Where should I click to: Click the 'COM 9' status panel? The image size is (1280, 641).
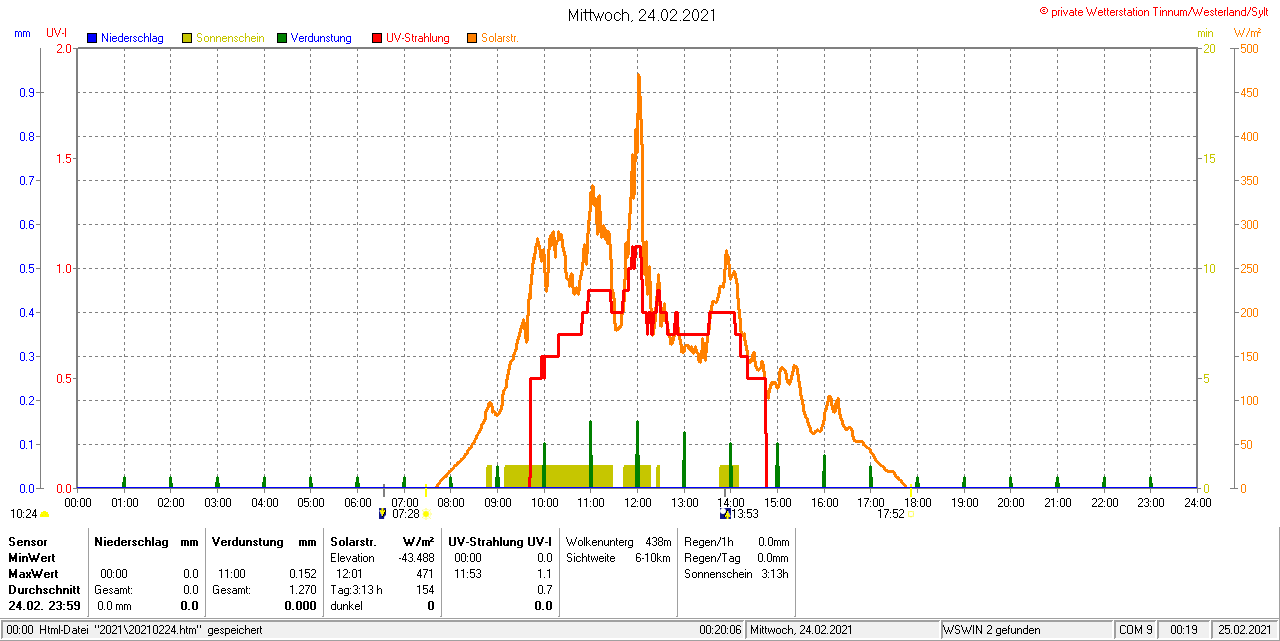pos(1135,630)
